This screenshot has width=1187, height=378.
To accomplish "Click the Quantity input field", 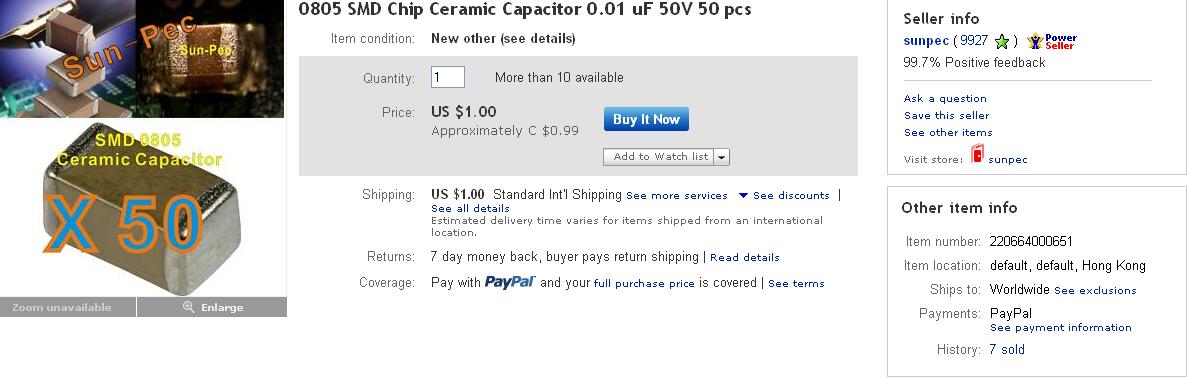I will 448,77.
